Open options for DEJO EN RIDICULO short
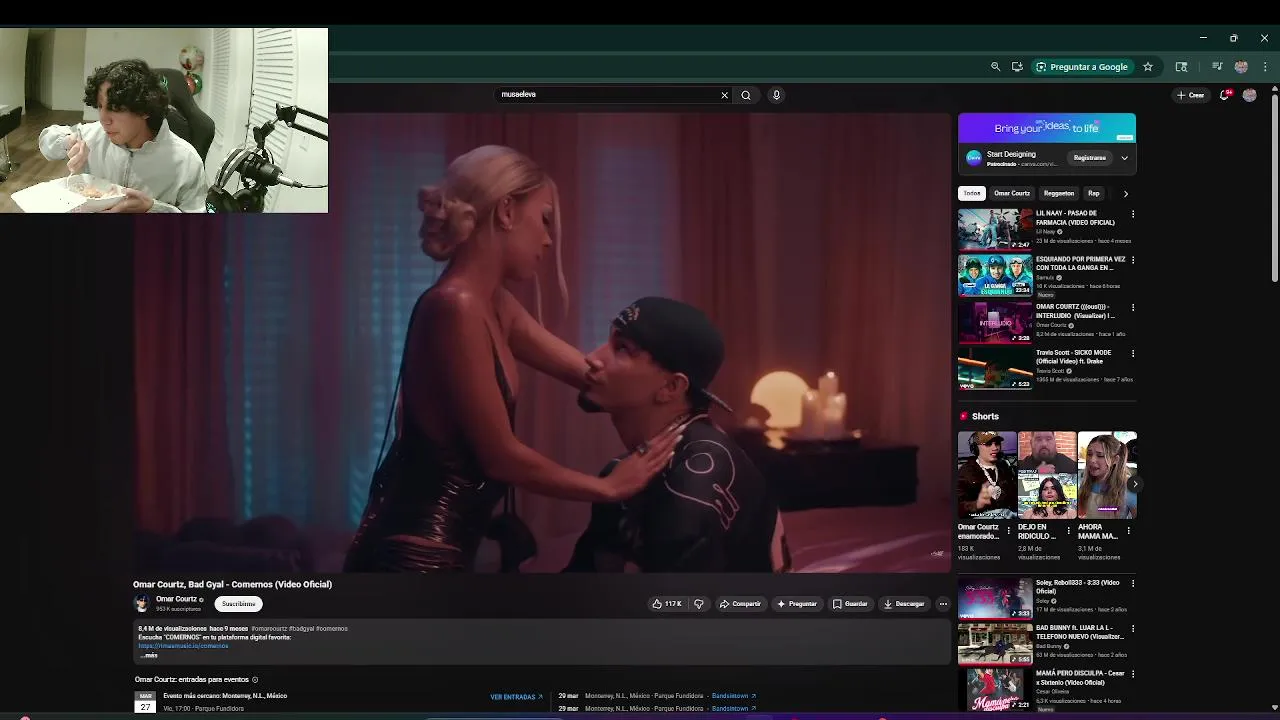Screen dimensions: 1280x720 tap(1068, 530)
